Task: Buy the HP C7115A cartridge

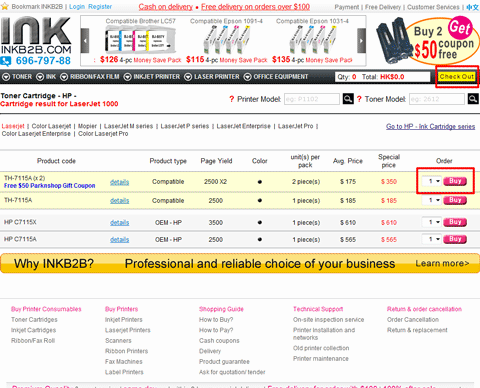Action: [455, 239]
